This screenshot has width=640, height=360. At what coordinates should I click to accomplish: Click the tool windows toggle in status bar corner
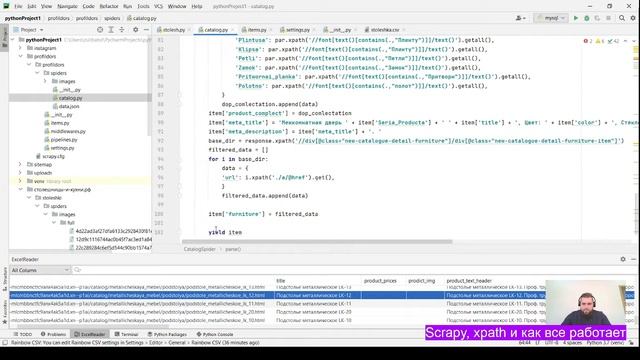coord(5,343)
